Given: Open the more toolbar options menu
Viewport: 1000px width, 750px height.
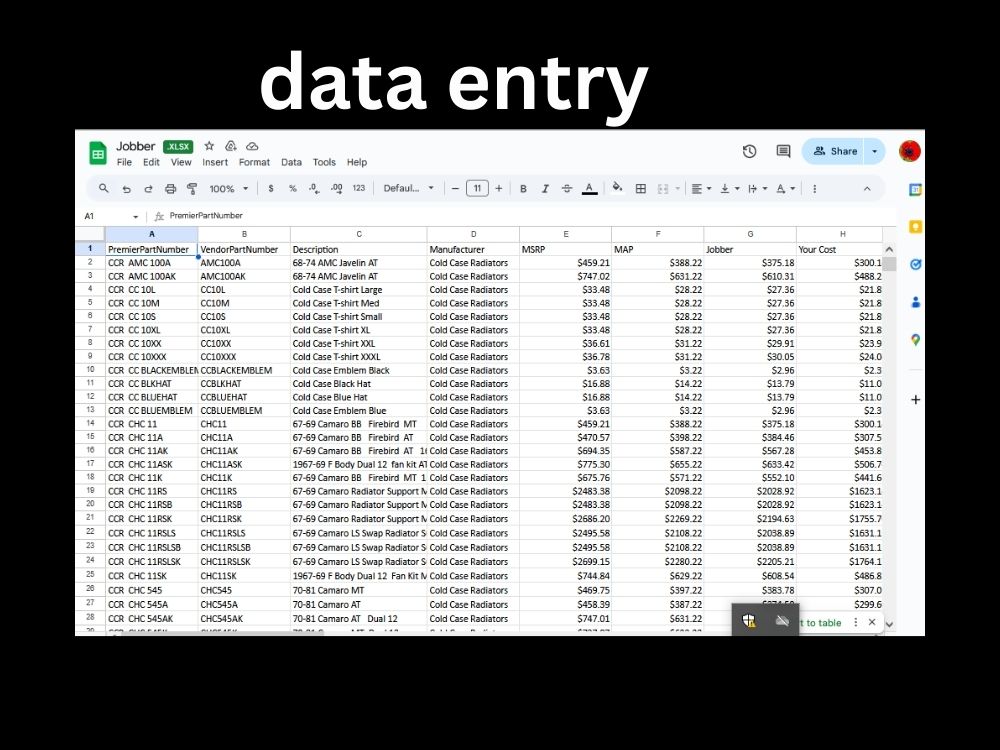Looking at the screenshot, I should pos(814,189).
